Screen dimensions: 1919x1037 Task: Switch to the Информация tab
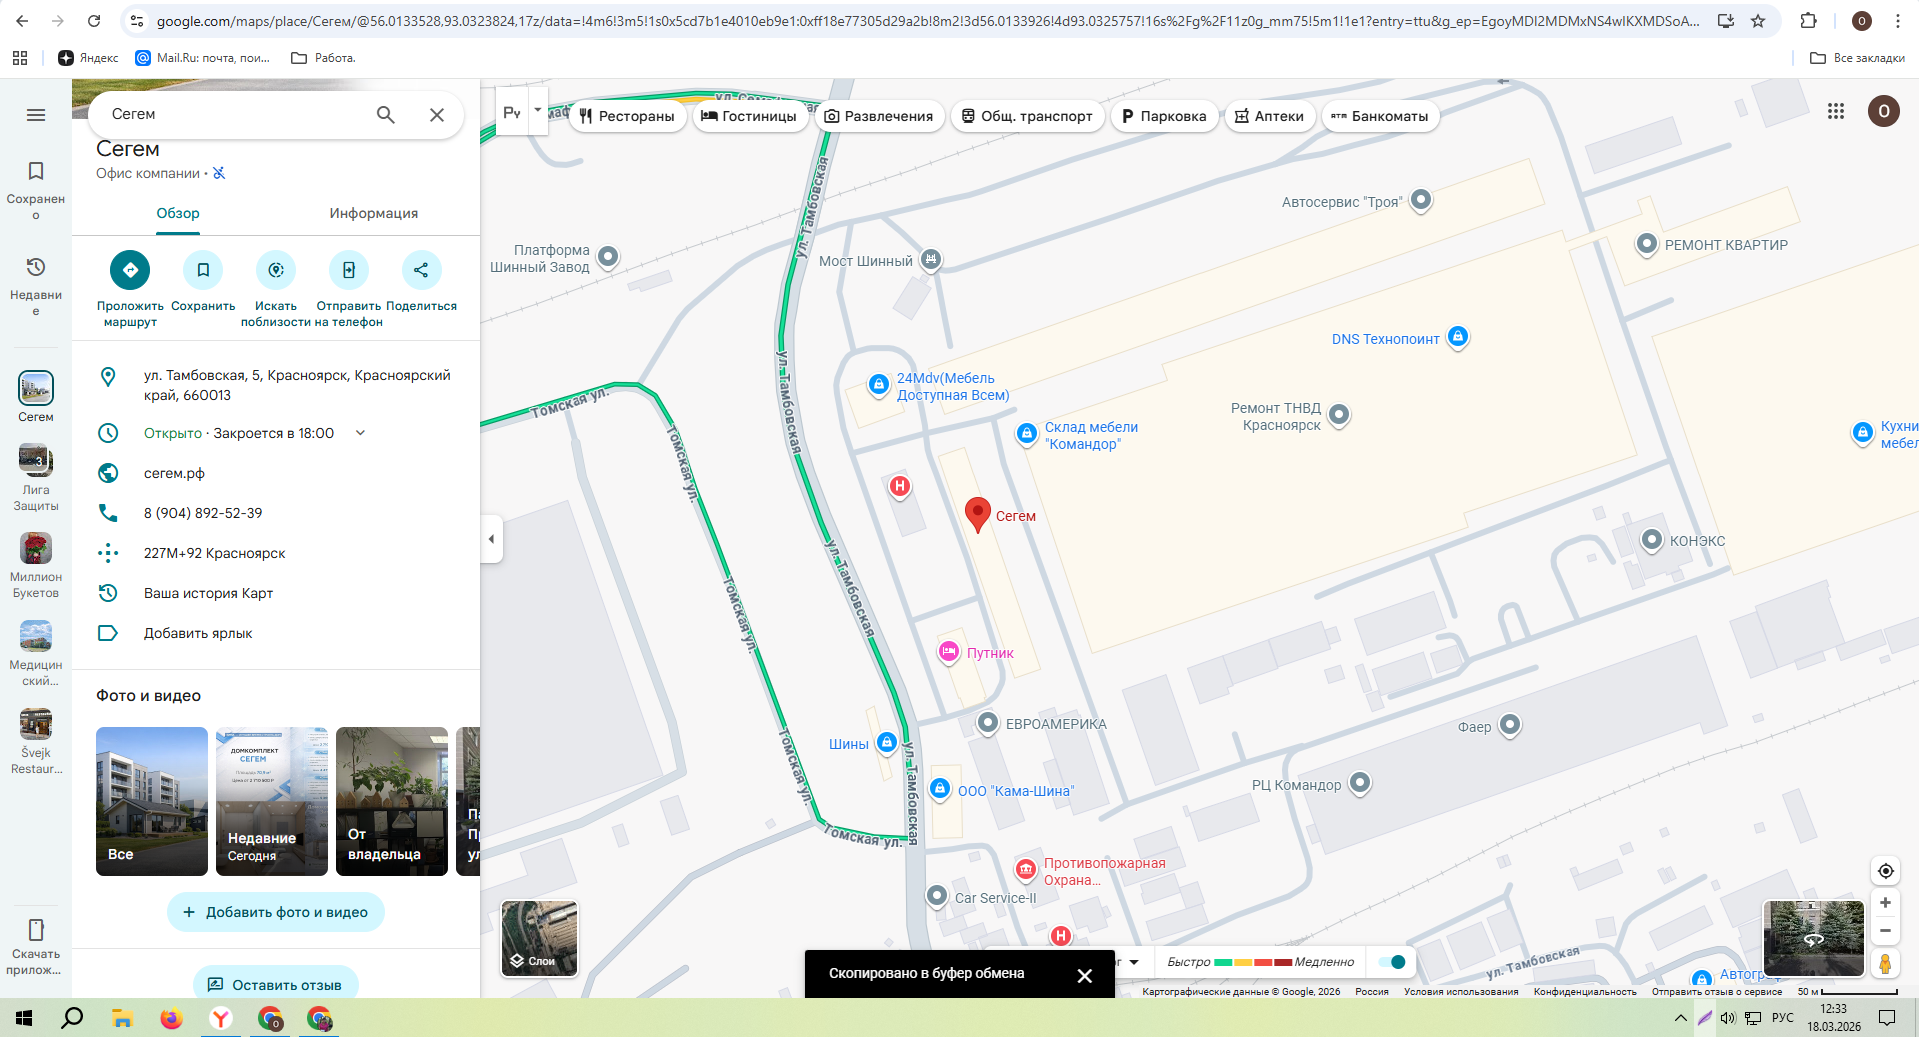[374, 214]
